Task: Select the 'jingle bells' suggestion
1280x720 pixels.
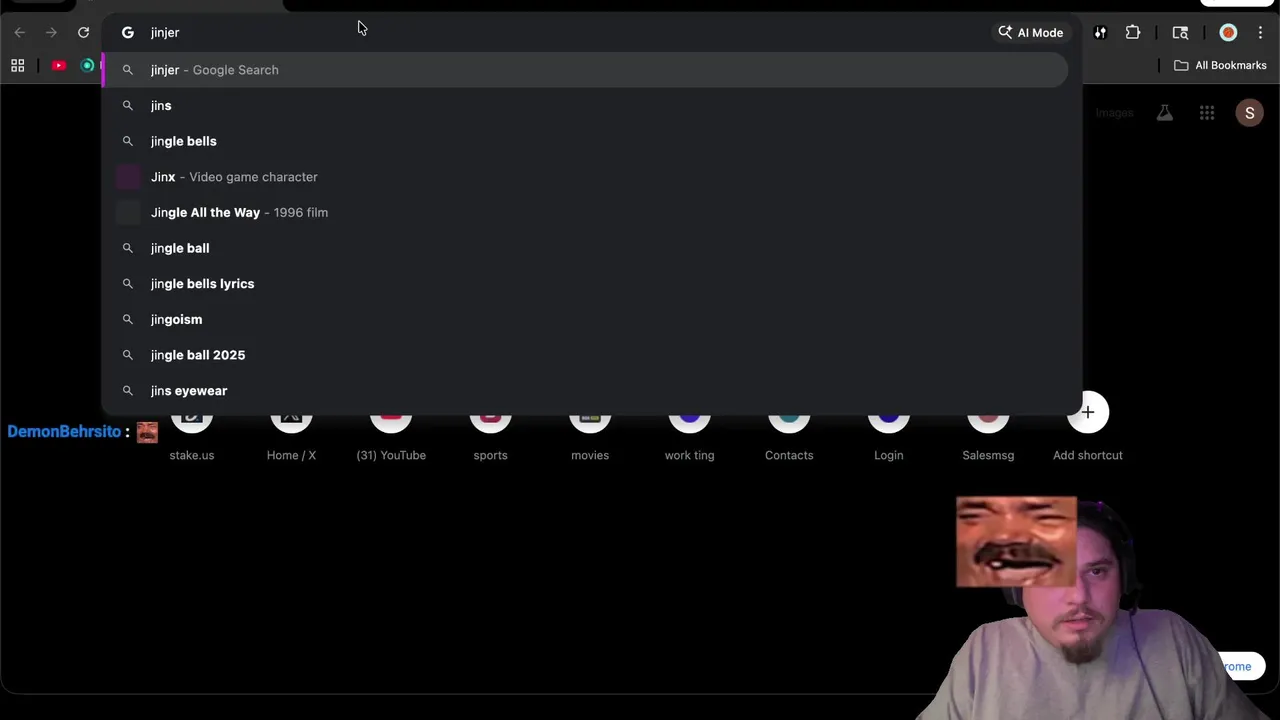Action: click(585, 141)
